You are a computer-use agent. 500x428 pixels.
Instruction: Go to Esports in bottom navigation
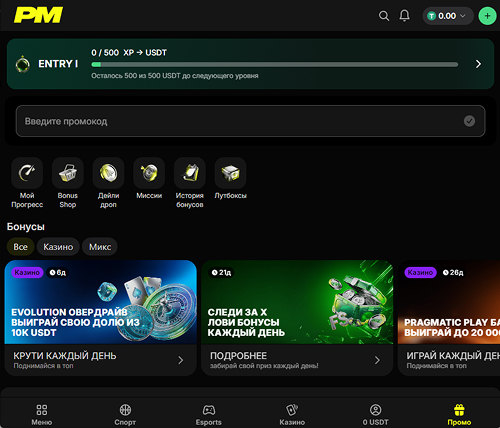click(209, 414)
